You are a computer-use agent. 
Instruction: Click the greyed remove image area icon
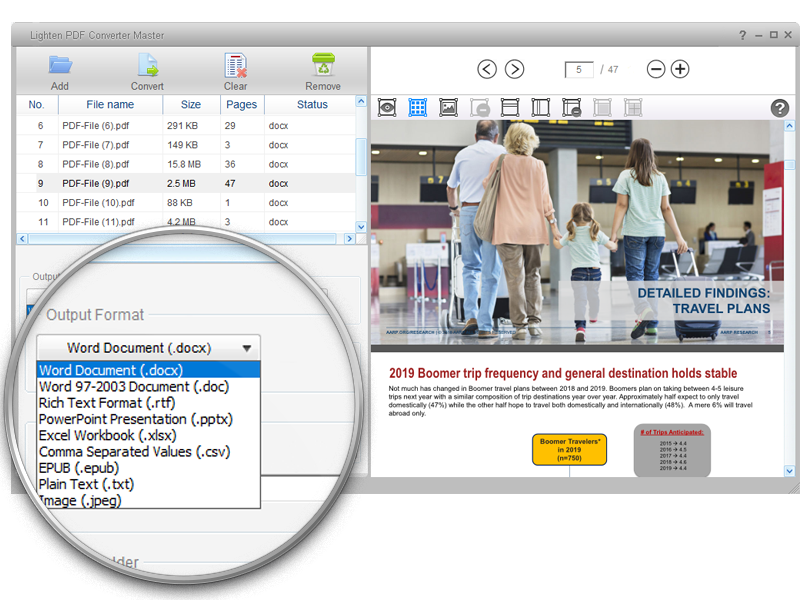coord(480,108)
